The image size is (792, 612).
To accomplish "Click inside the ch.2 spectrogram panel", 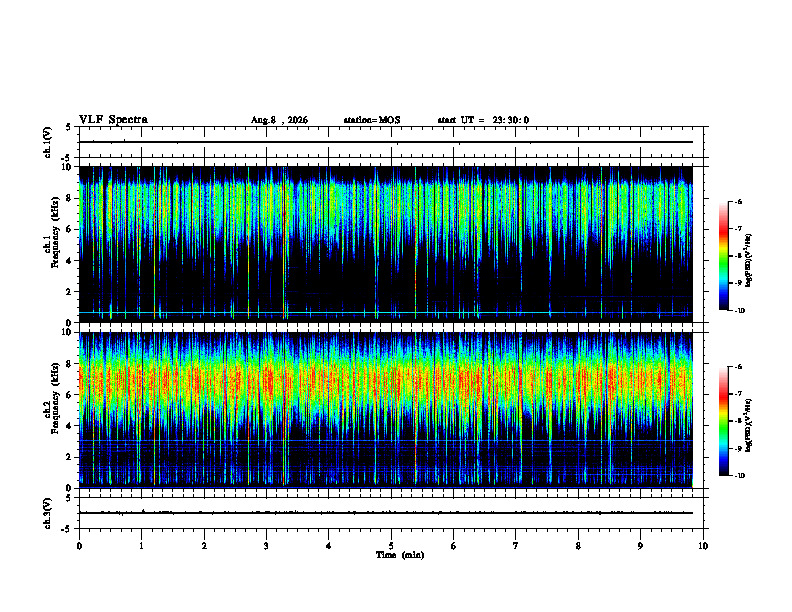I will 386,410.
